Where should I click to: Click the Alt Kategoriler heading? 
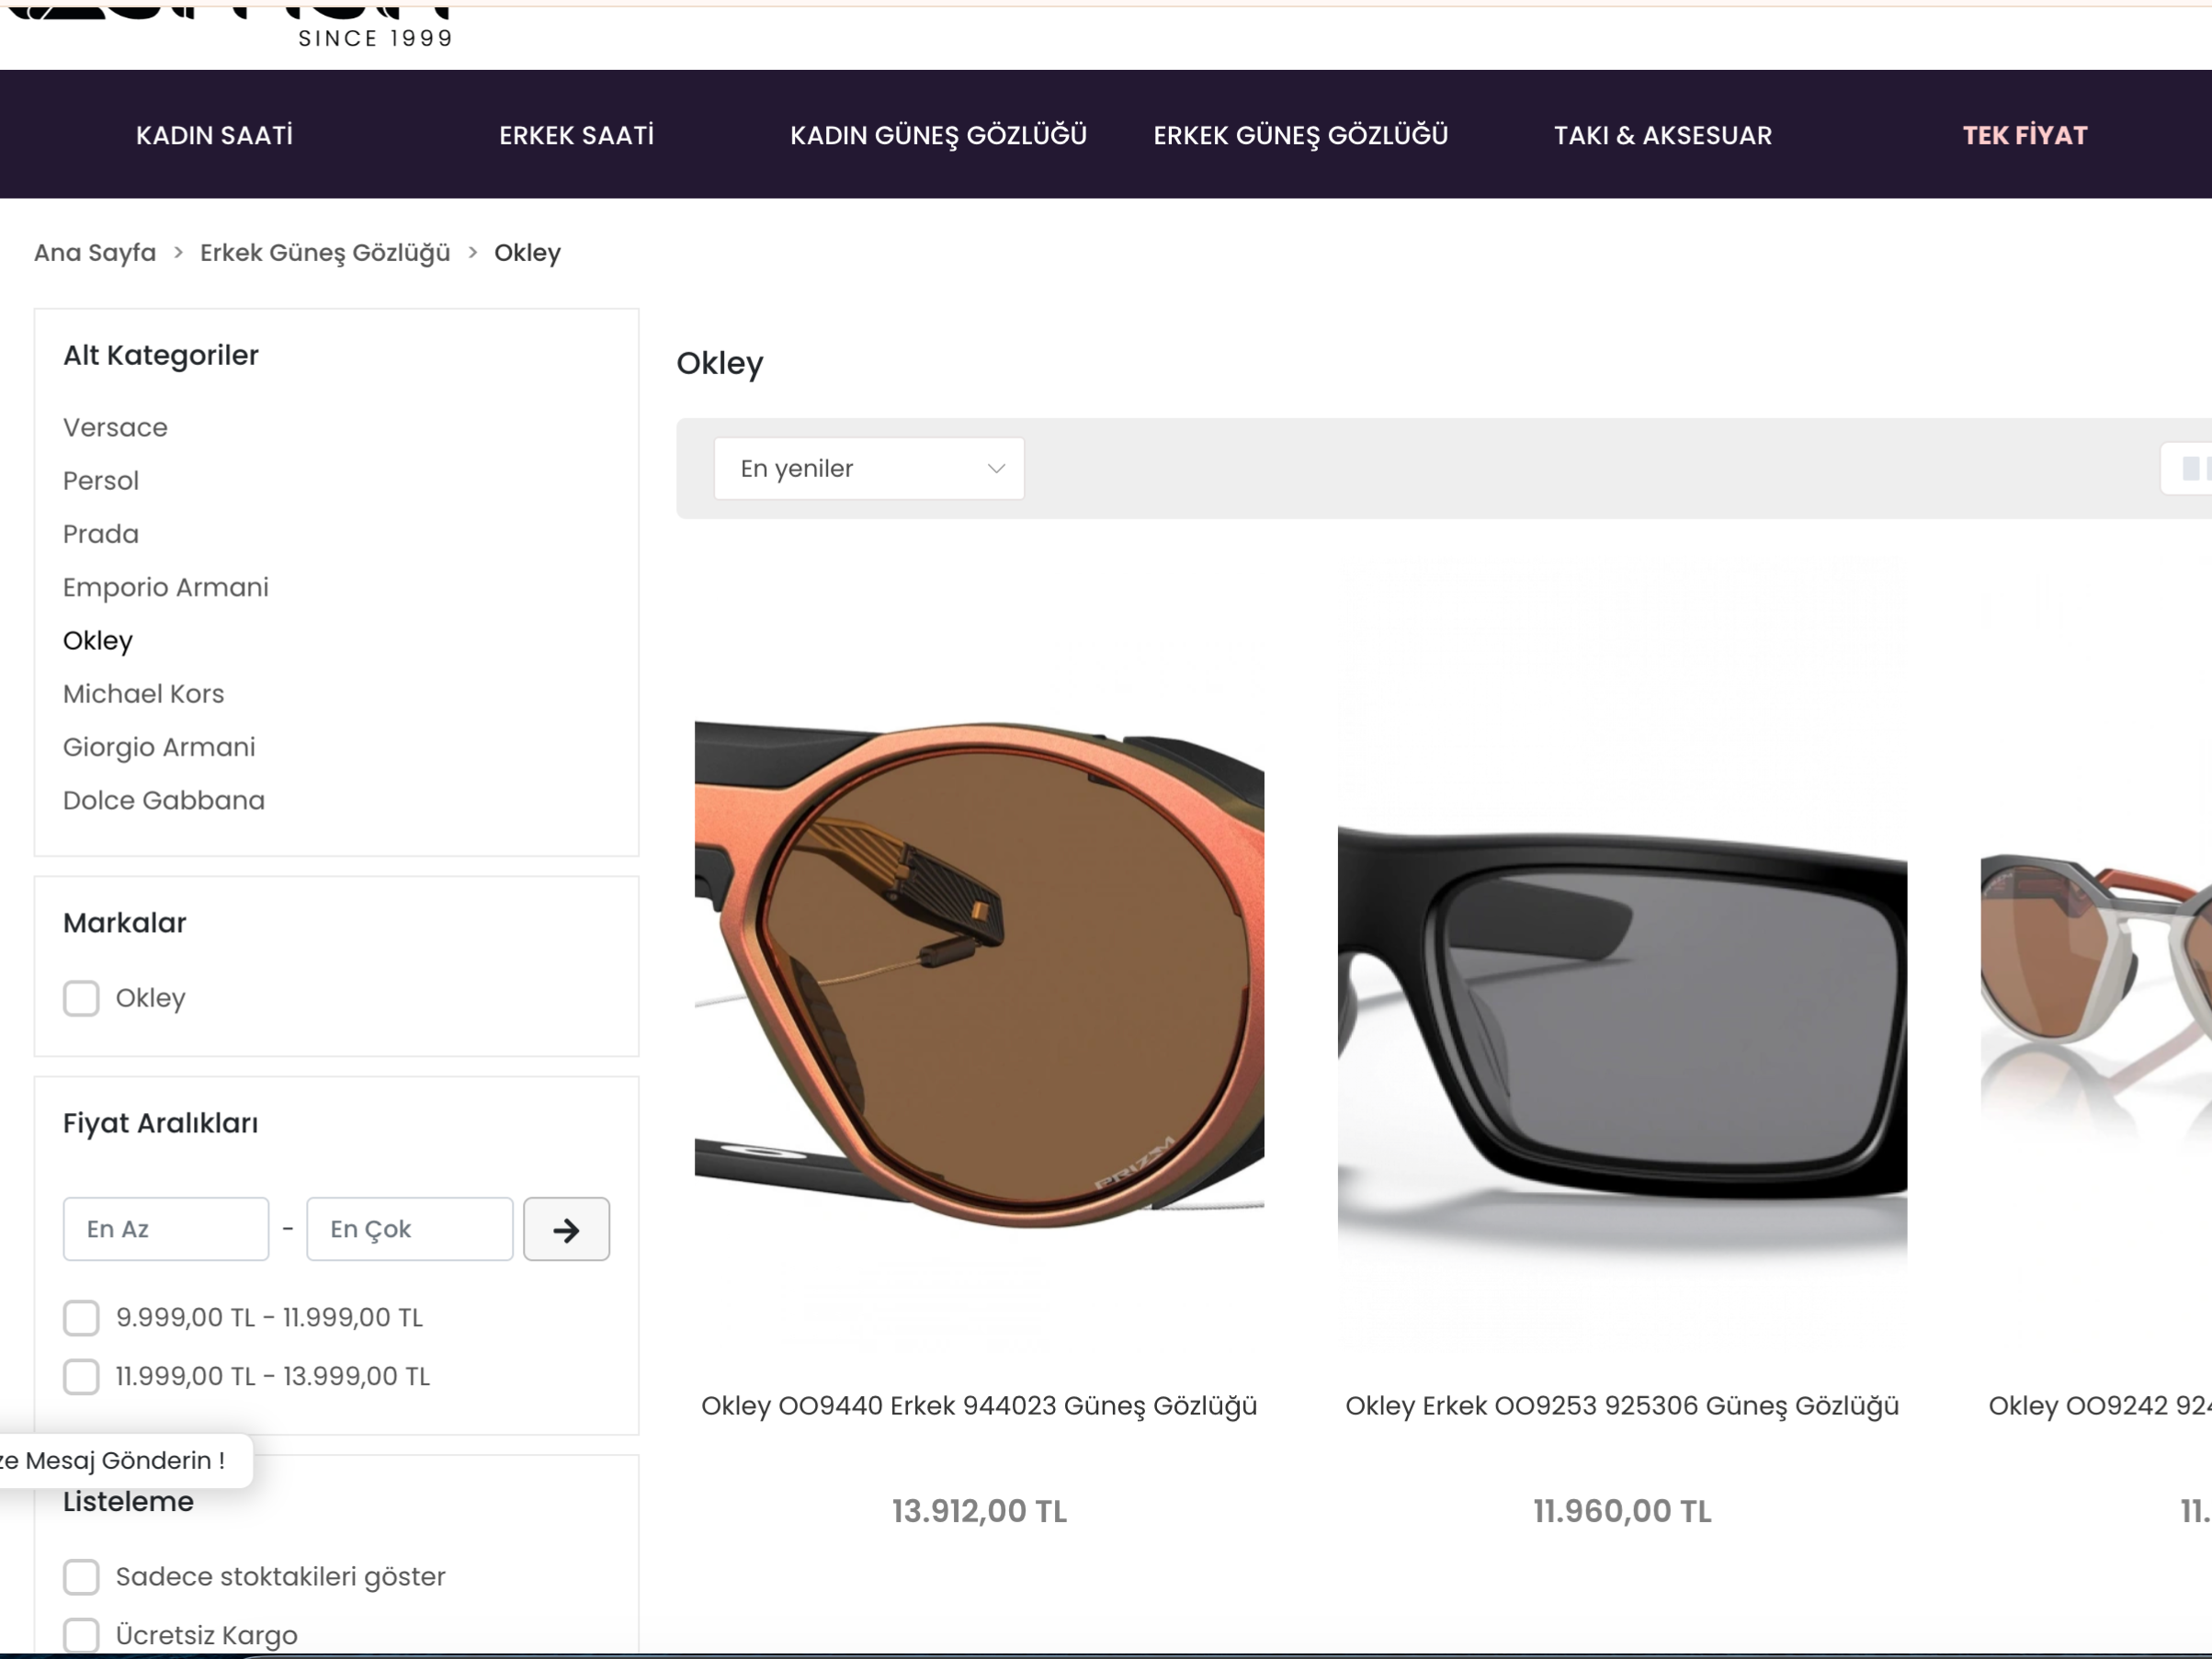[161, 356]
